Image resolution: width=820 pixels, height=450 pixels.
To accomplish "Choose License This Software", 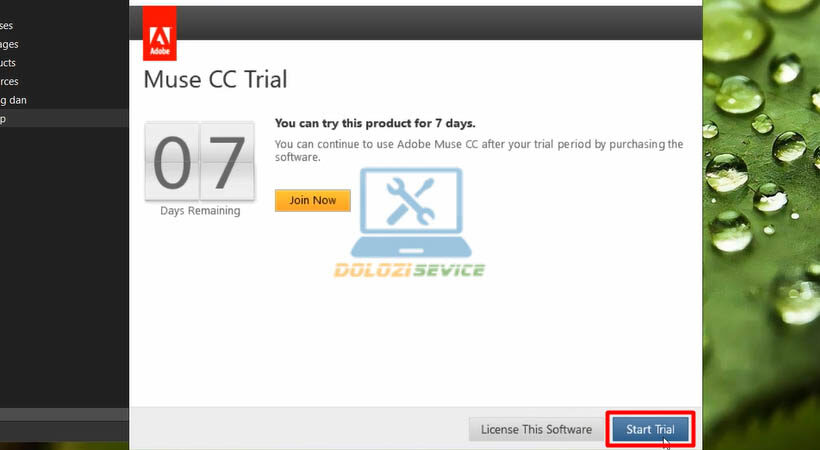I will tap(536, 429).
